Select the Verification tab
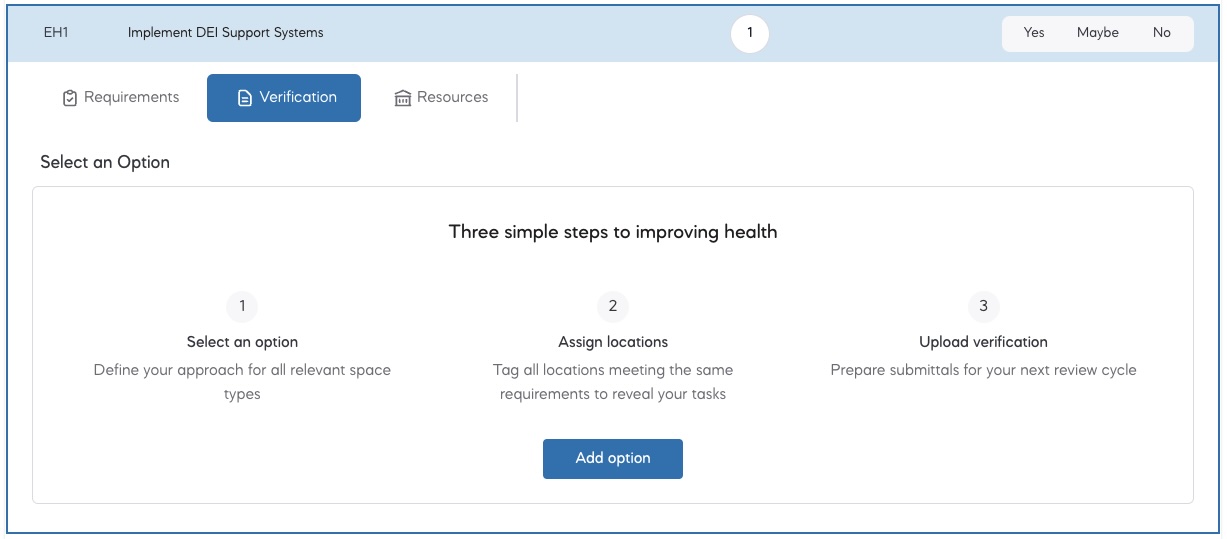Image resolution: width=1227 pixels, height=539 pixels. click(284, 98)
